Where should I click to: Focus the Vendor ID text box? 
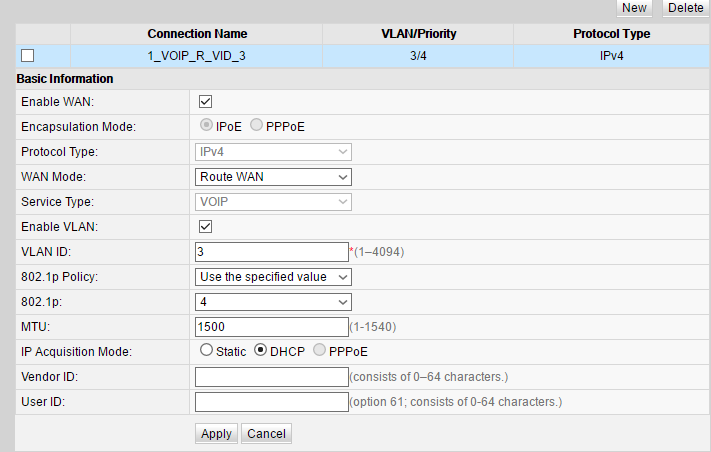pyautogui.click(x=271, y=377)
